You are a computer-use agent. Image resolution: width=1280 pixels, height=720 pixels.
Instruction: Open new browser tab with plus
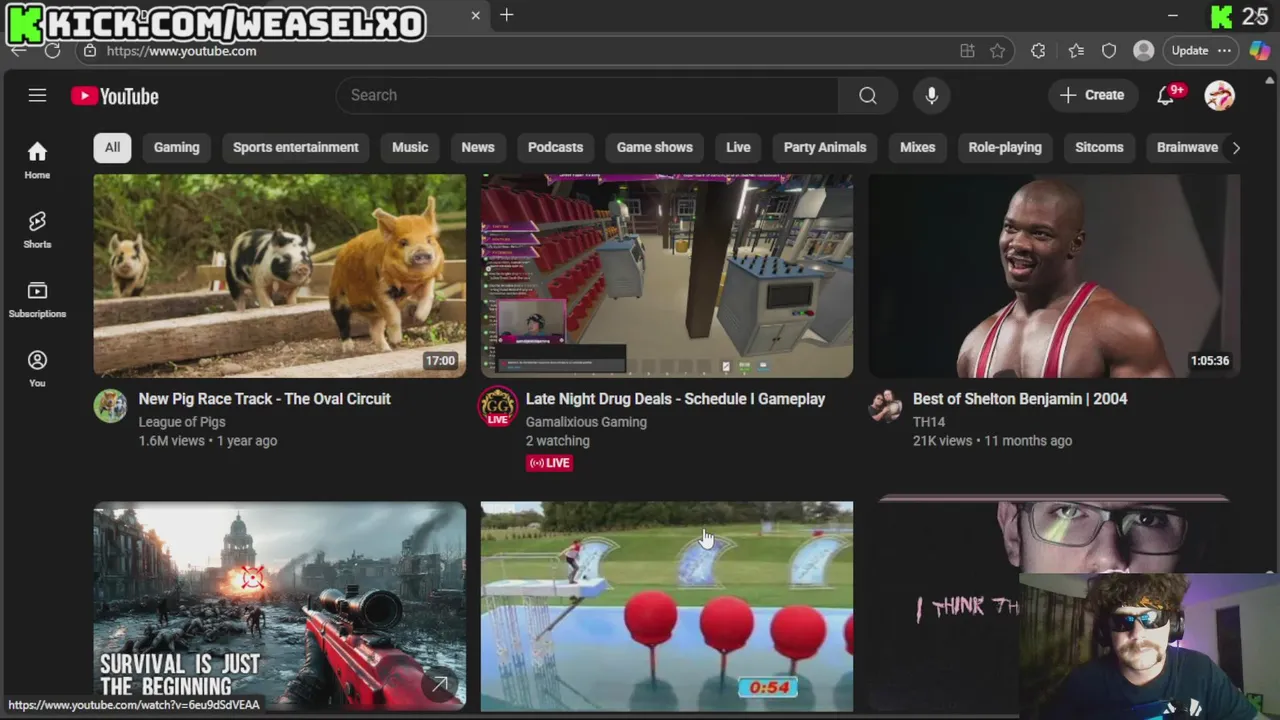point(507,15)
